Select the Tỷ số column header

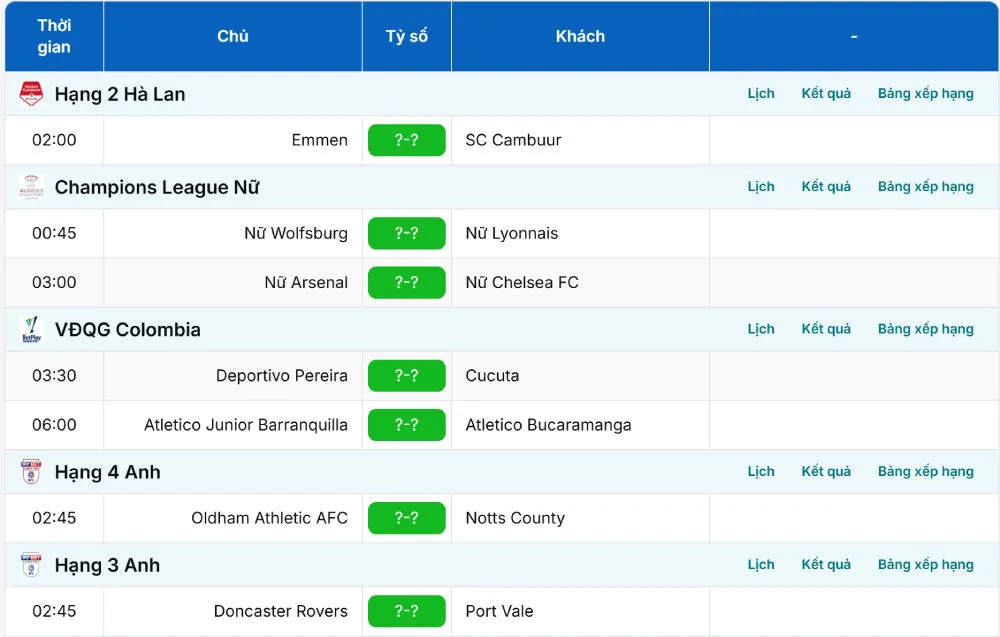click(x=406, y=37)
